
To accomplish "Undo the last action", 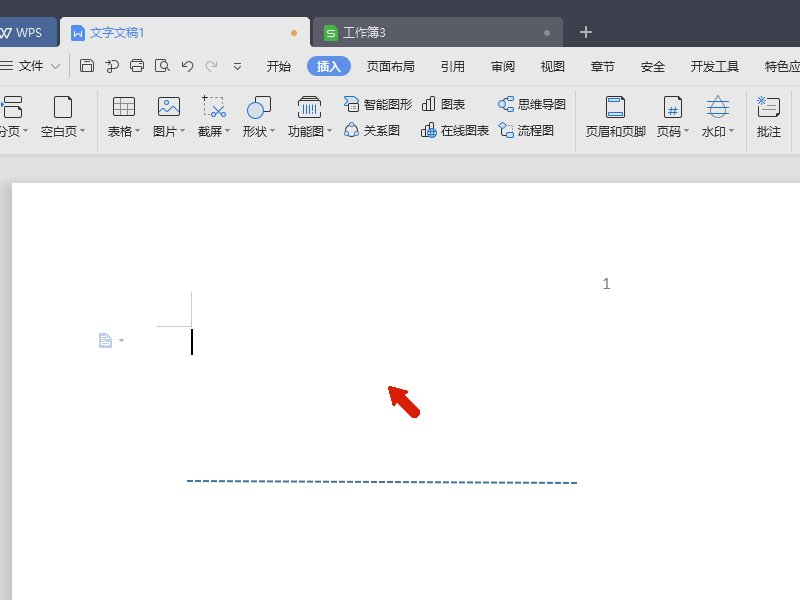I will (187, 66).
